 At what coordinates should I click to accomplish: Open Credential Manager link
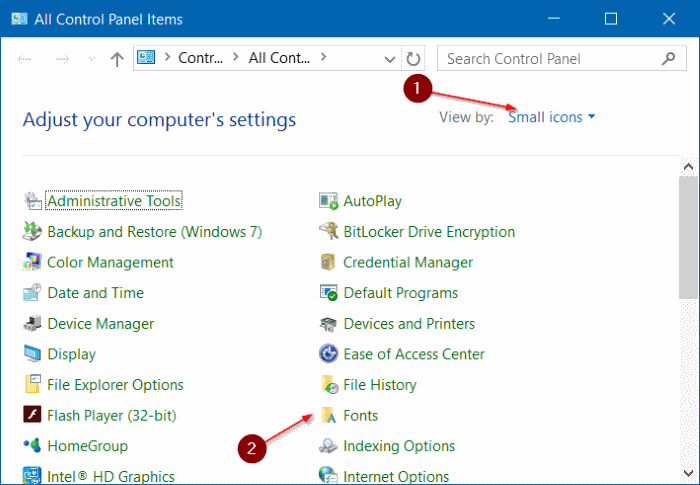pyautogui.click(x=408, y=262)
